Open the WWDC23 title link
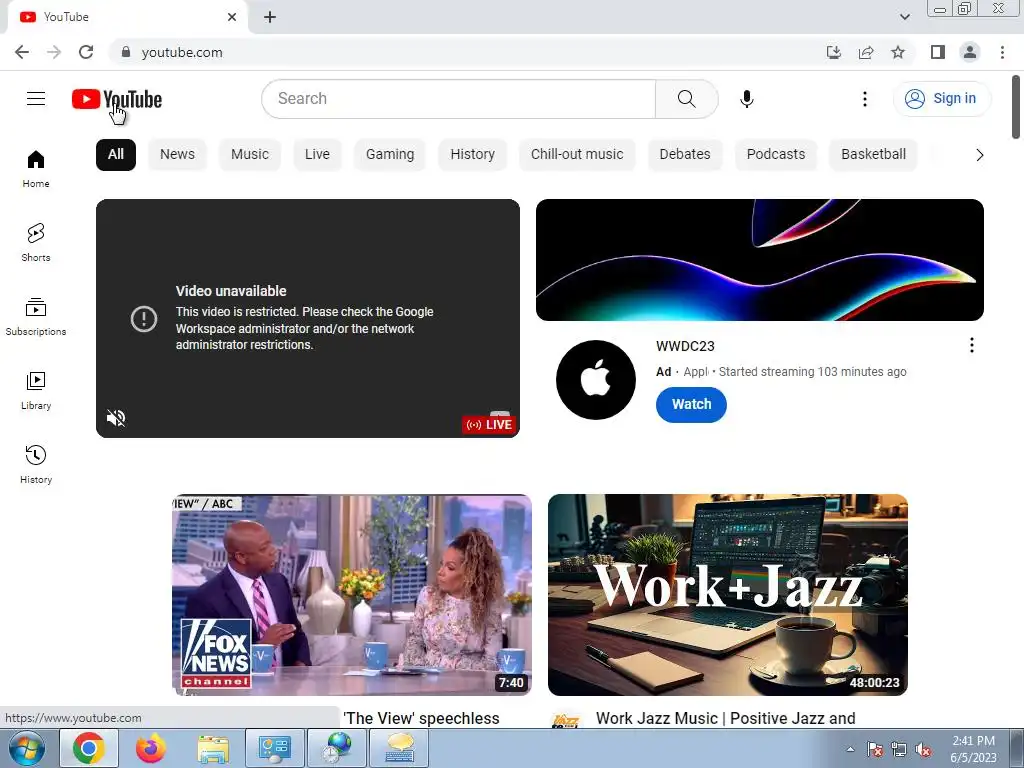1024x768 pixels. [685, 346]
